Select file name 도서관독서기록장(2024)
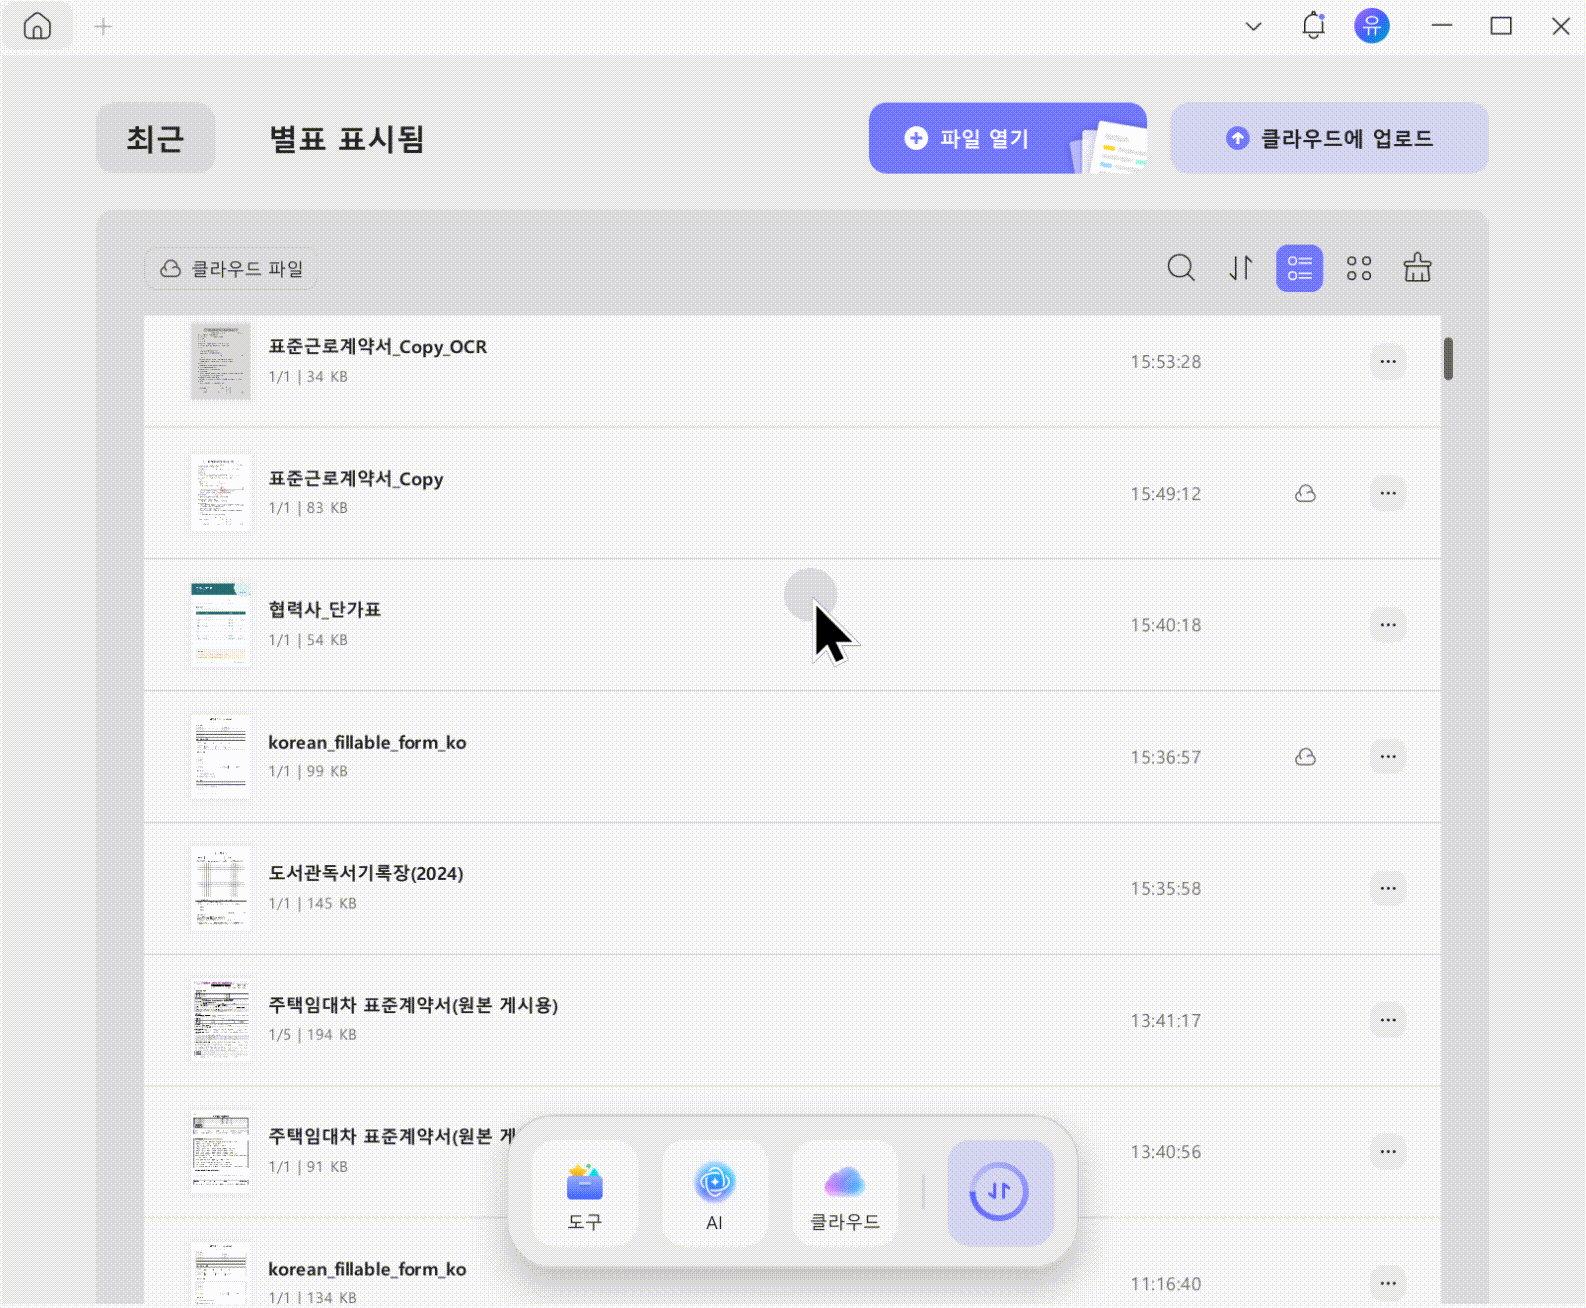The image size is (1586, 1308). coord(365,874)
